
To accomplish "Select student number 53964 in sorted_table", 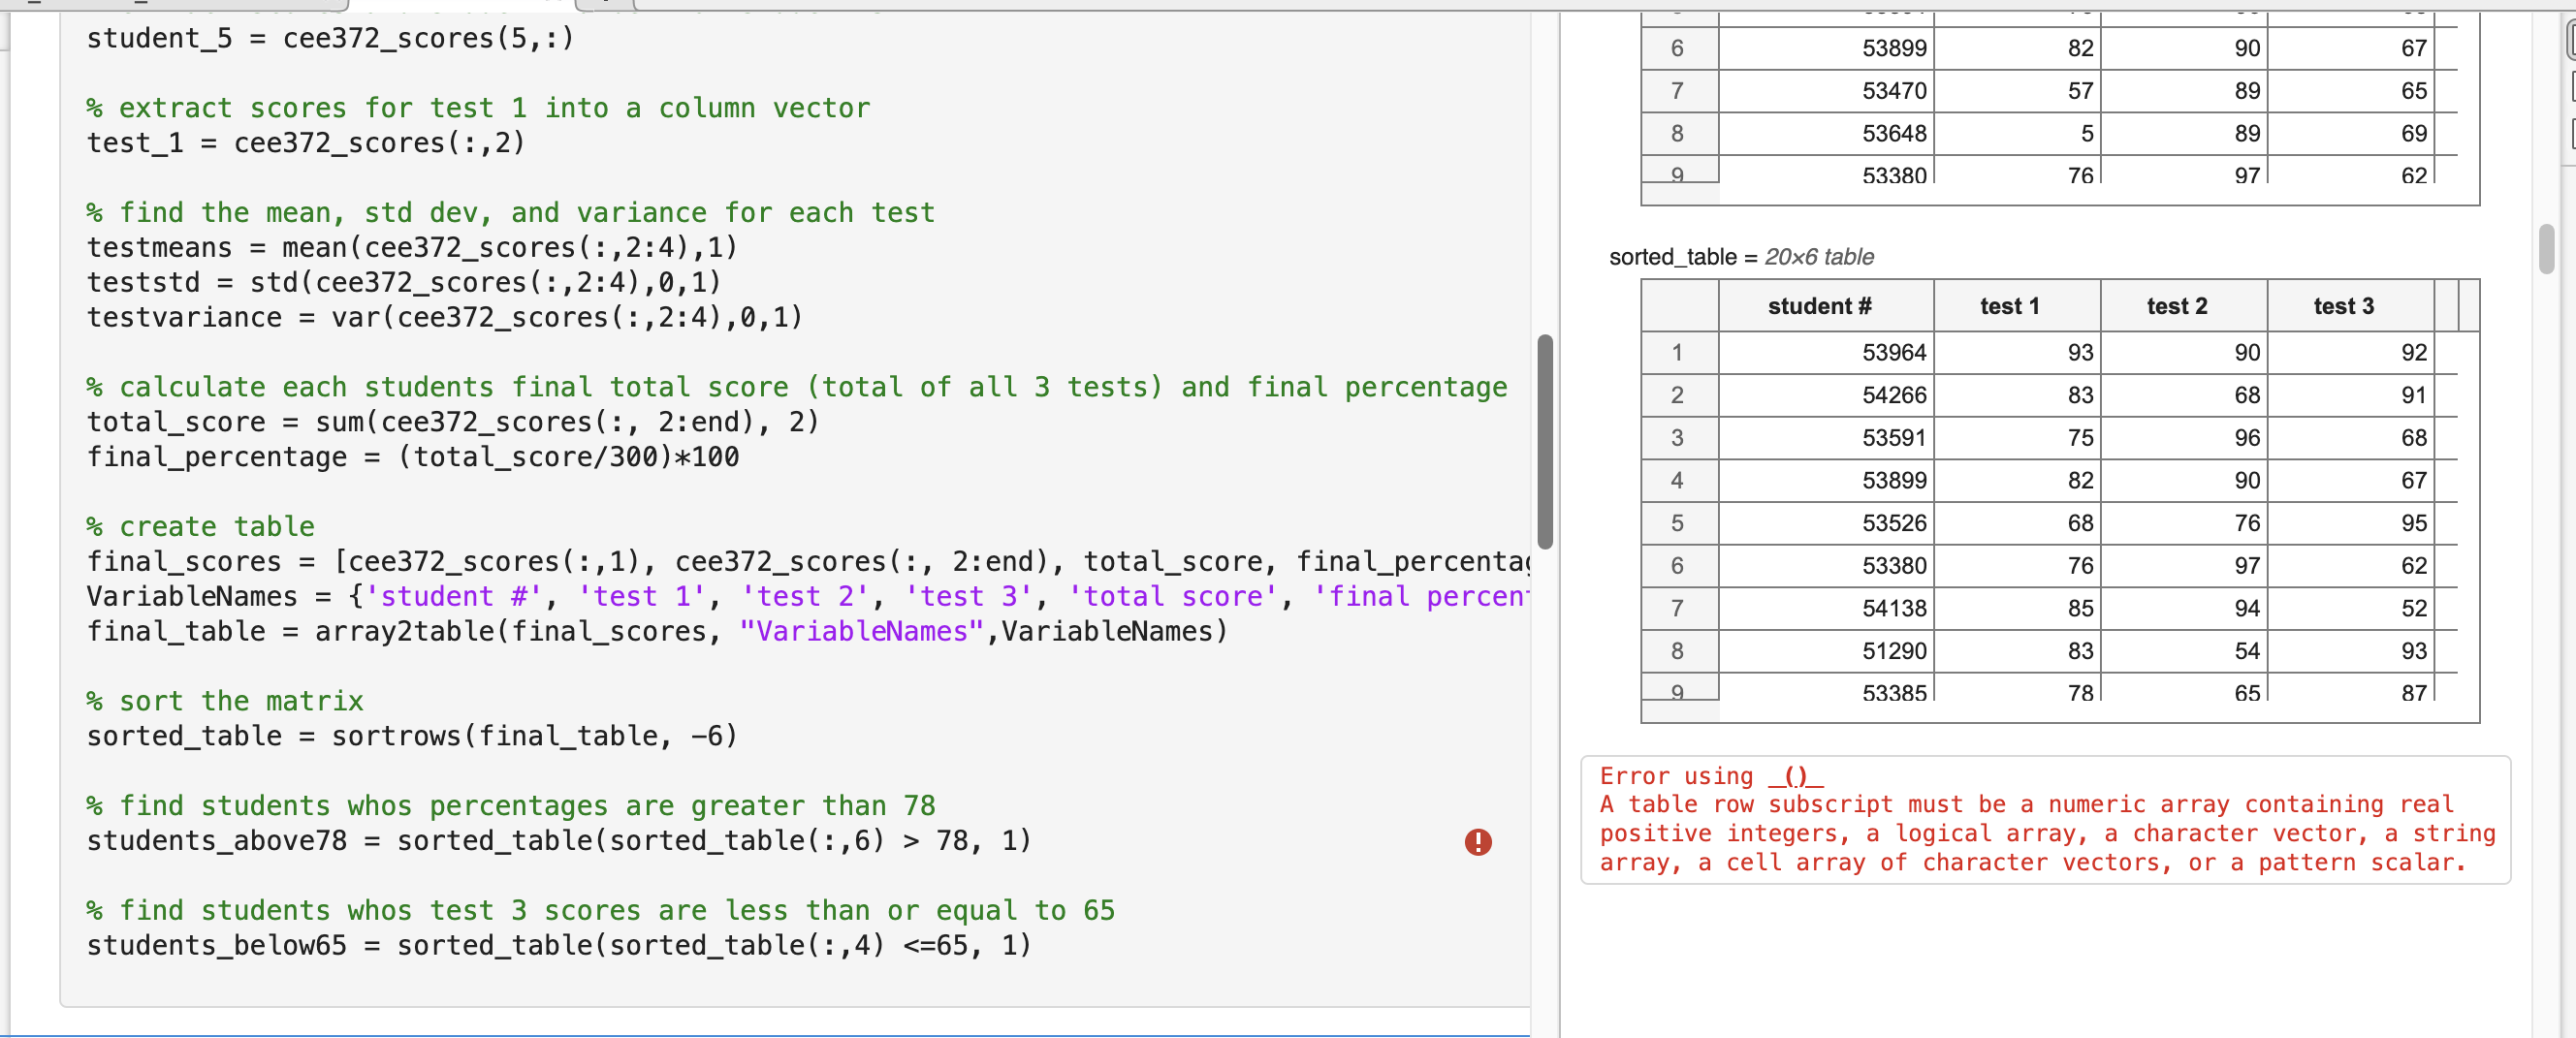I will (1895, 352).
